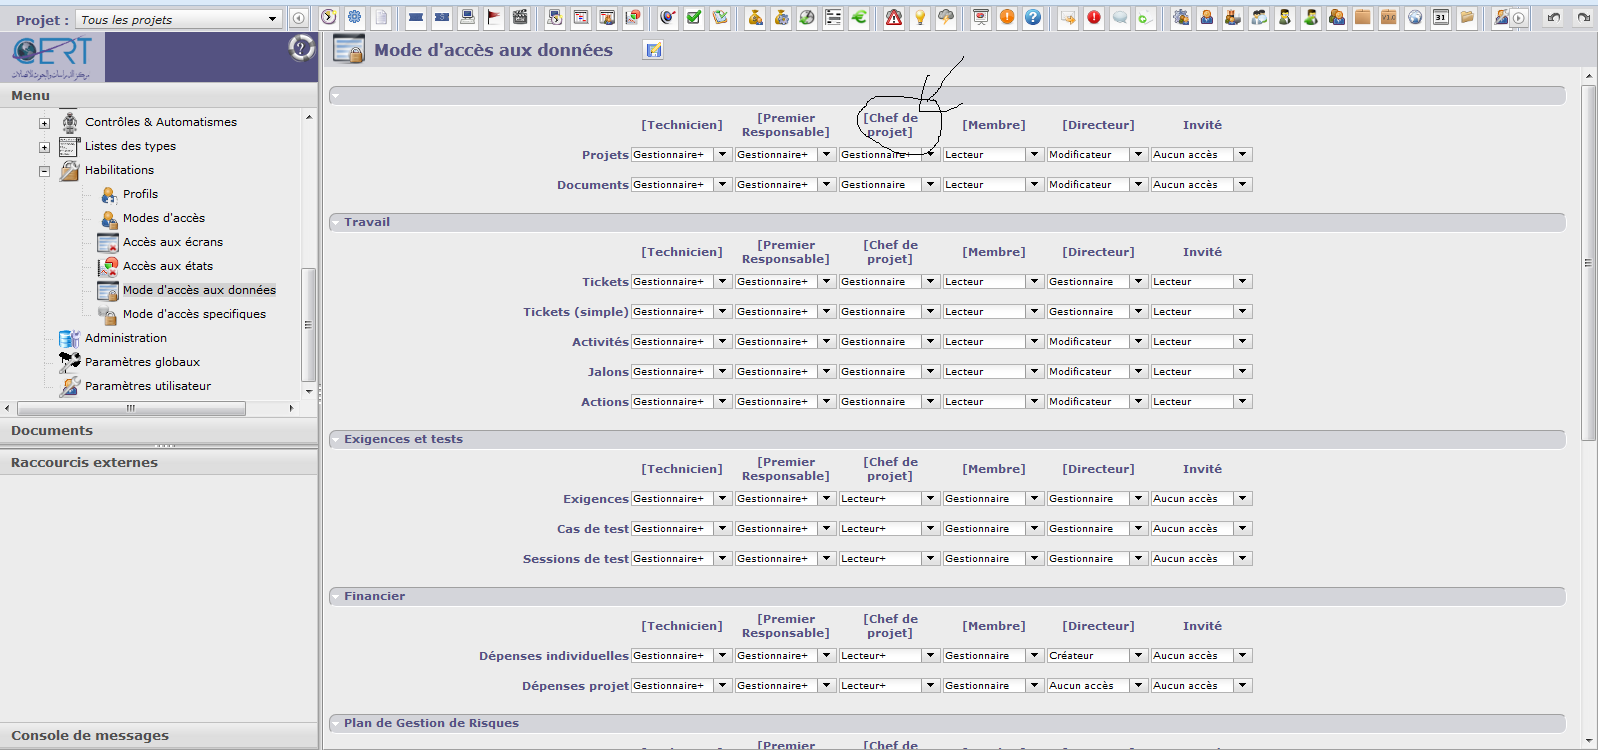Click the blue gear toolbar icon
Screen dimensions: 1600x750
coord(355,18)
